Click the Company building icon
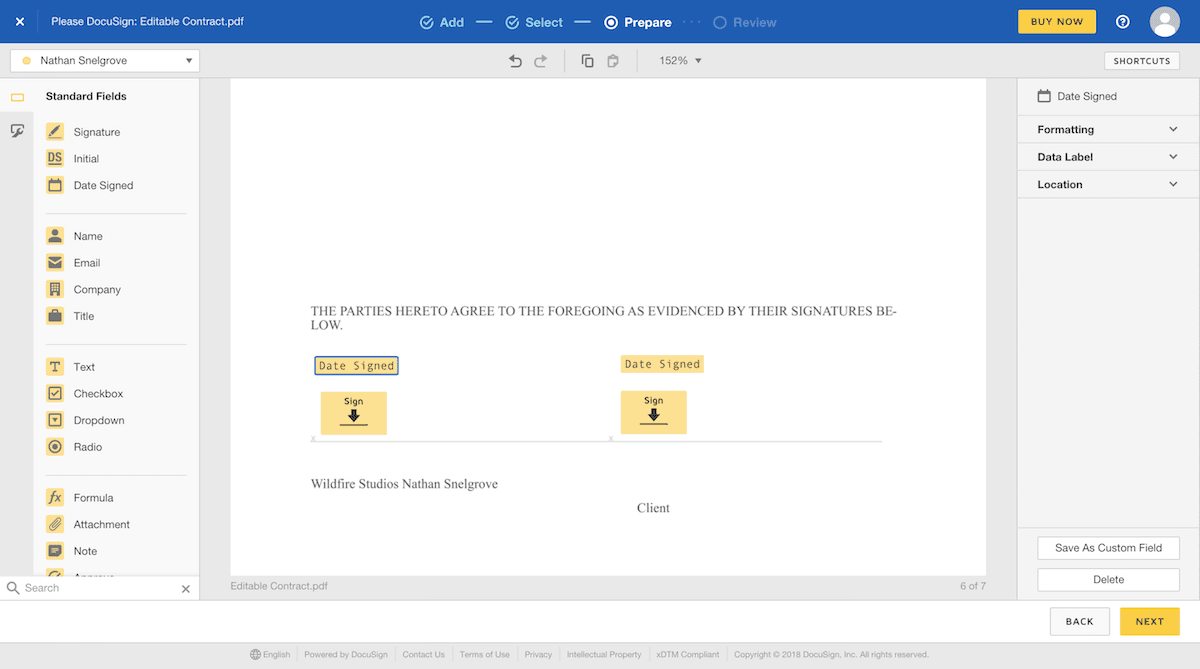The width and height of the screenshot is (1200, 669). pos(55,289)
